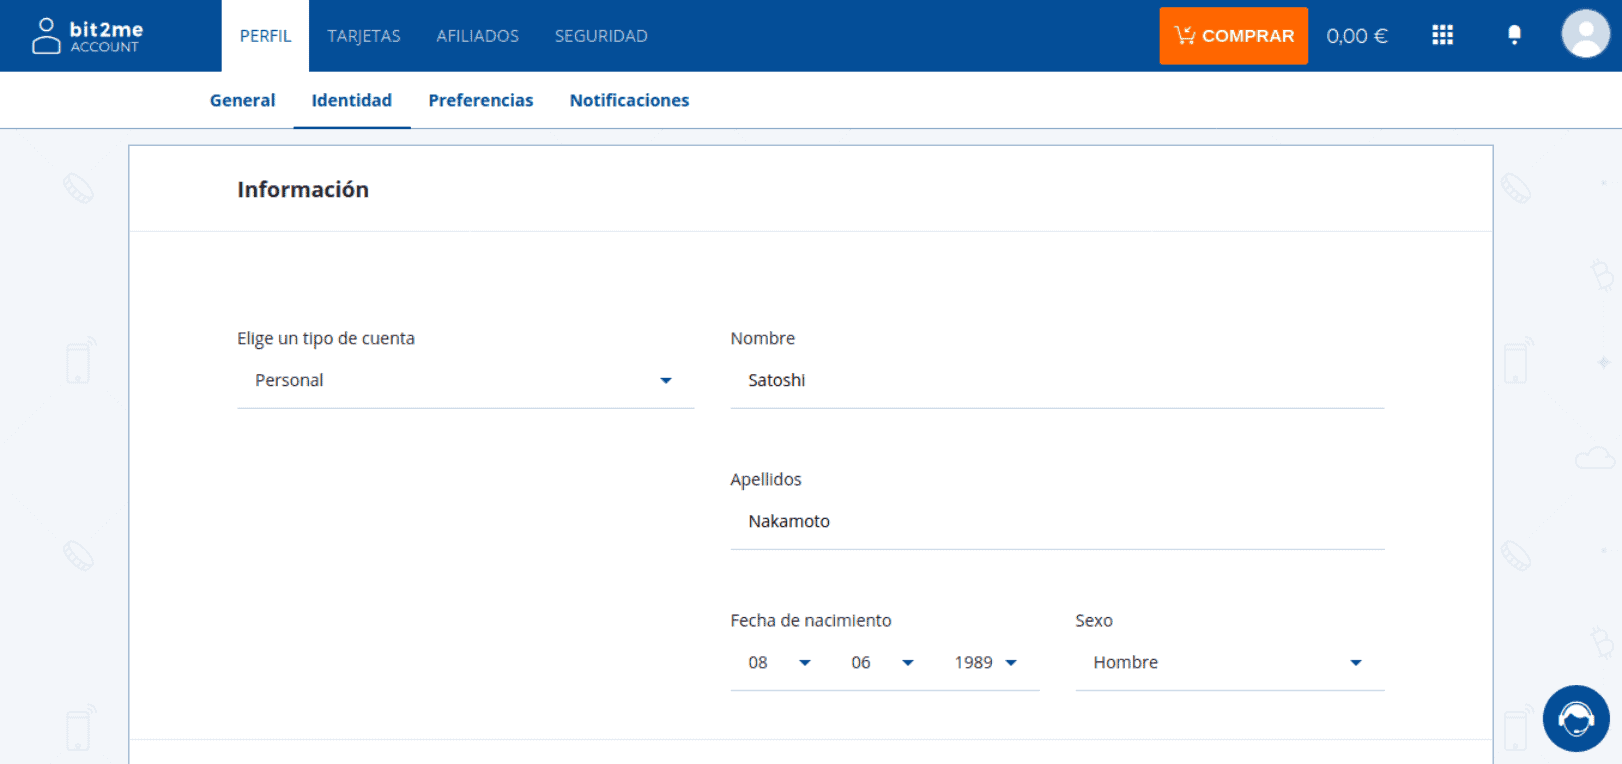Click the 0,00 € balance
The height and width of the screenshot is (764, 1622).
click(1357, 36)
